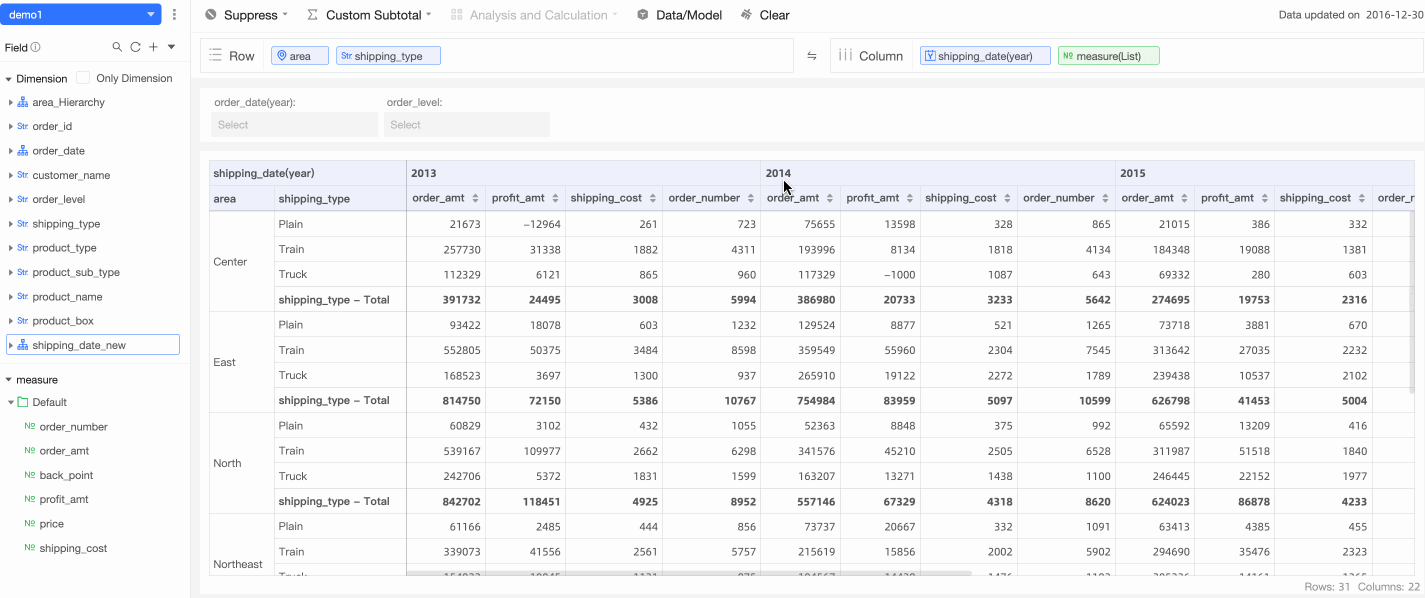Viewport: 1425px width, 598px height.
Task: Open the demo1 dataset dropdown
Action: pyautogui.click(x=81, y=15)
